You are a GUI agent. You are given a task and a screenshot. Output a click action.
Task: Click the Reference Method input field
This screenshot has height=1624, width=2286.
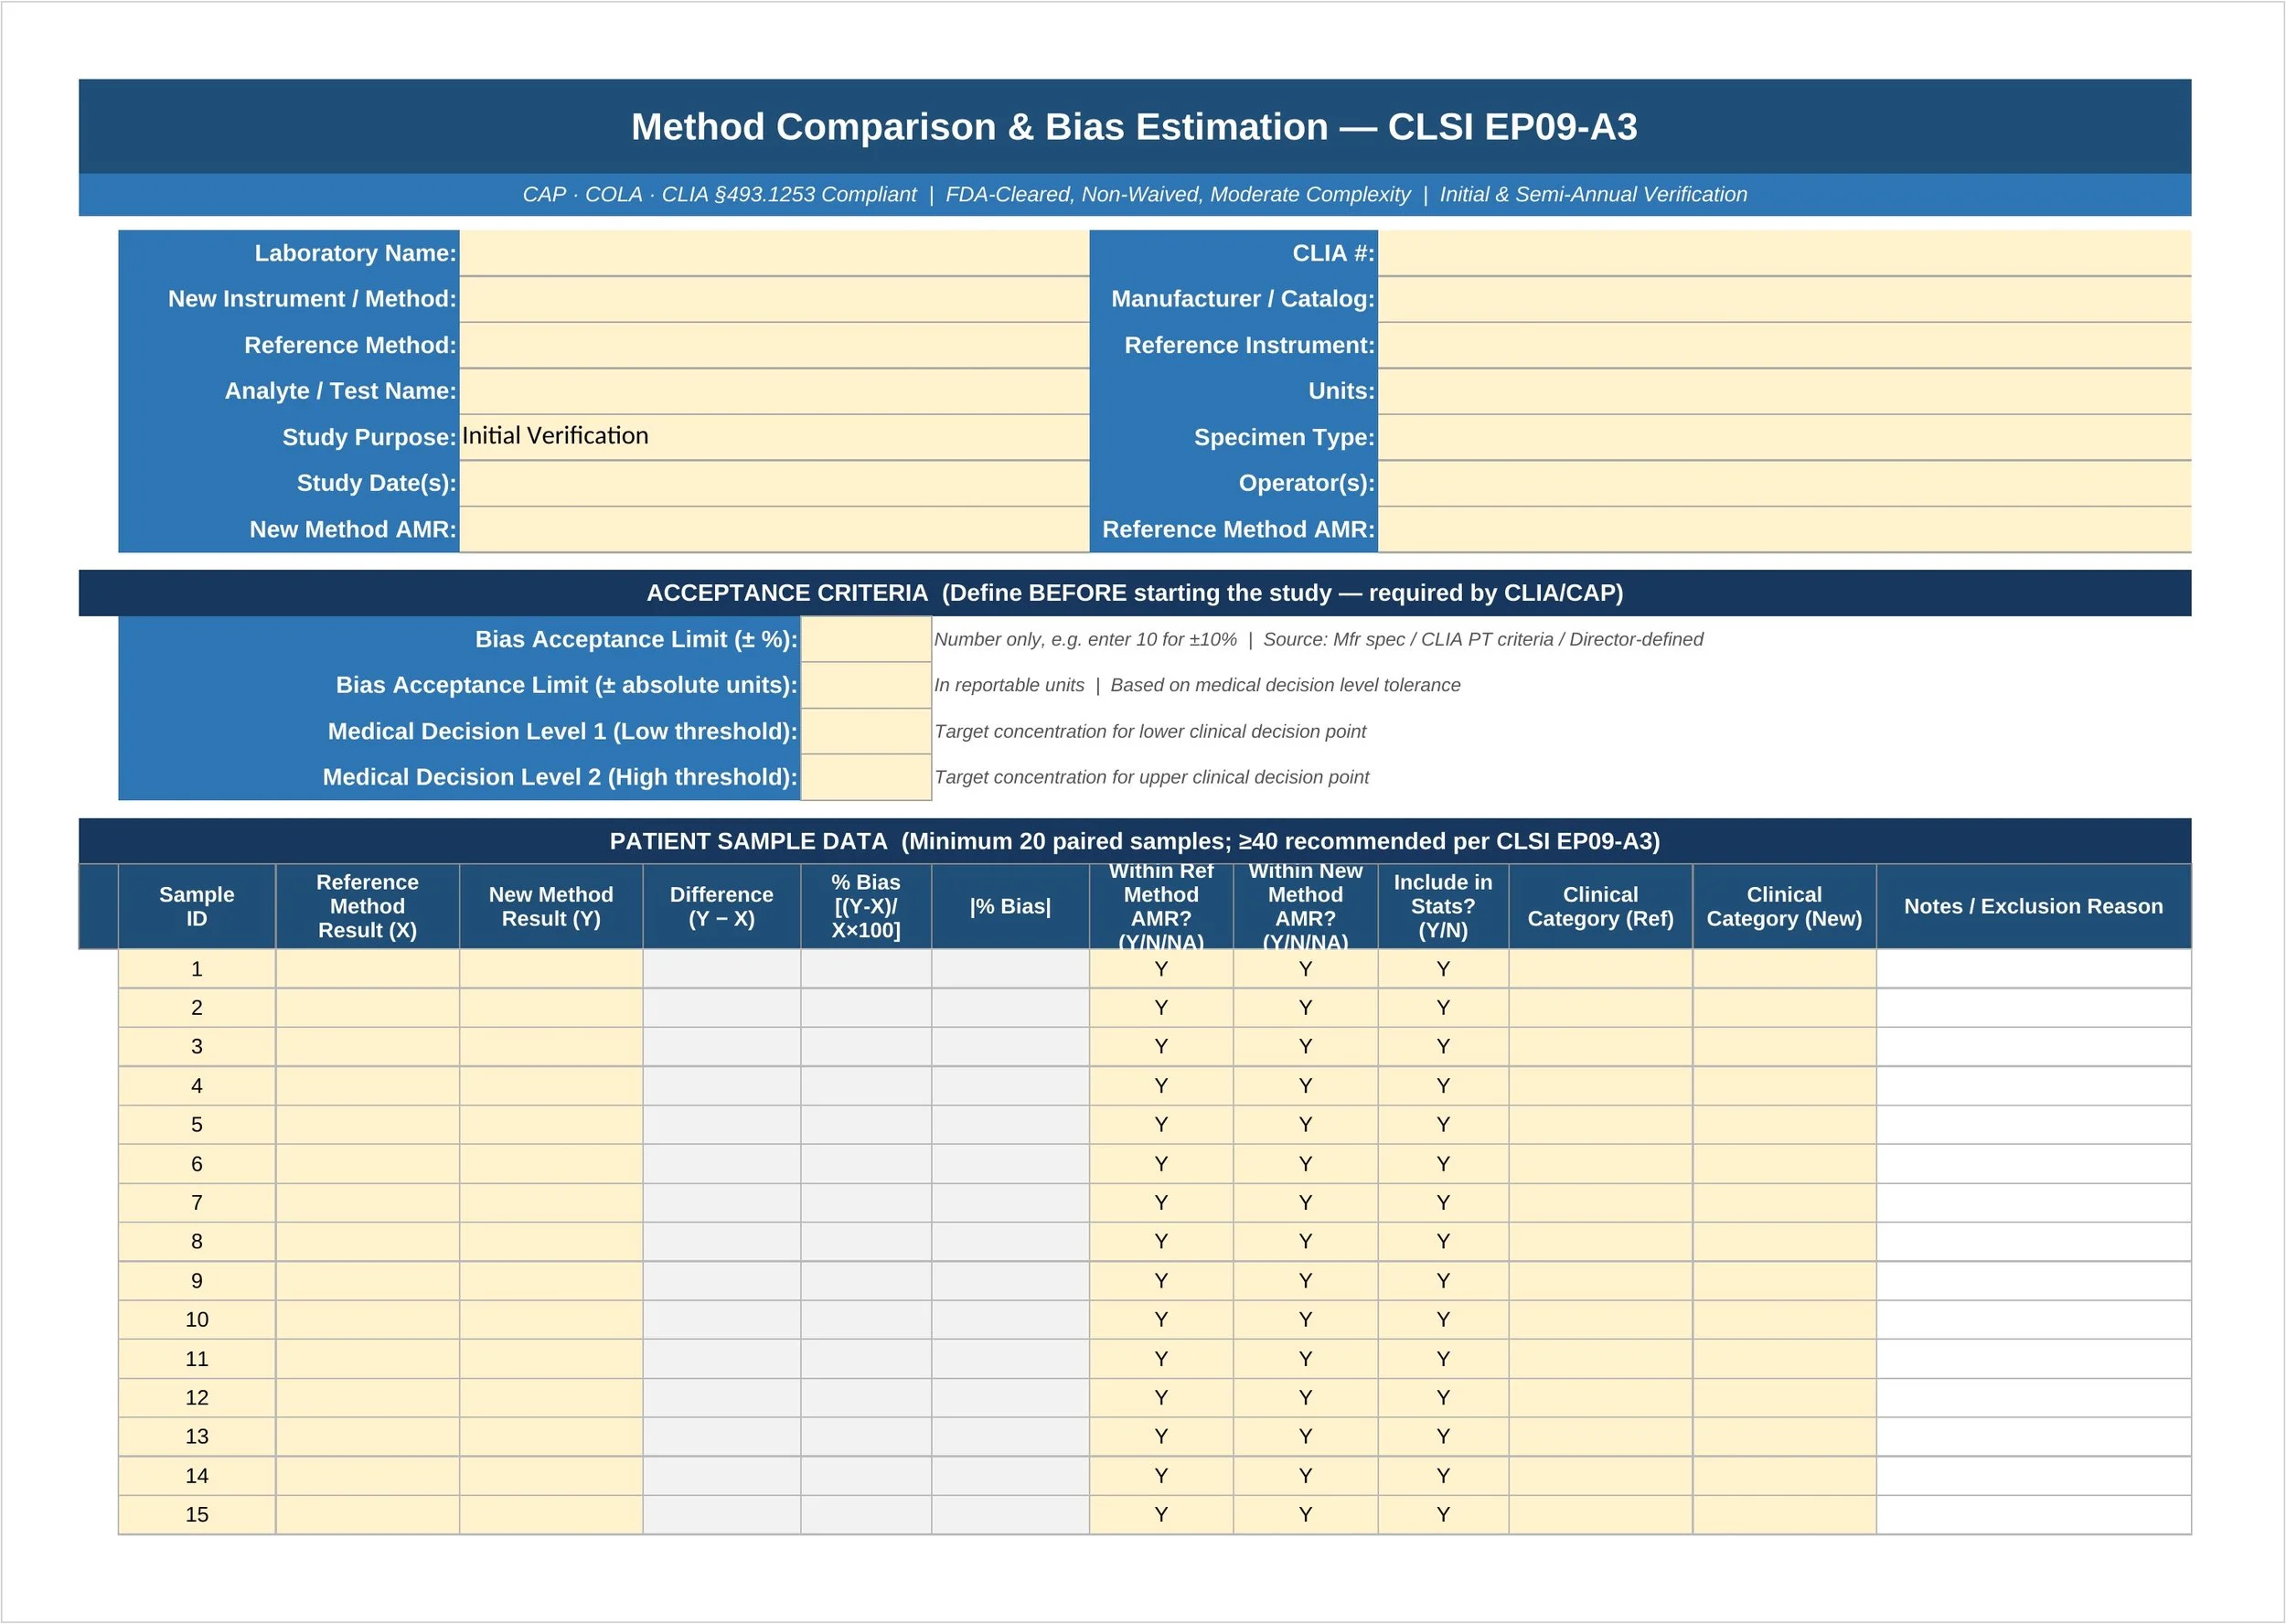[x=770, y=345]
